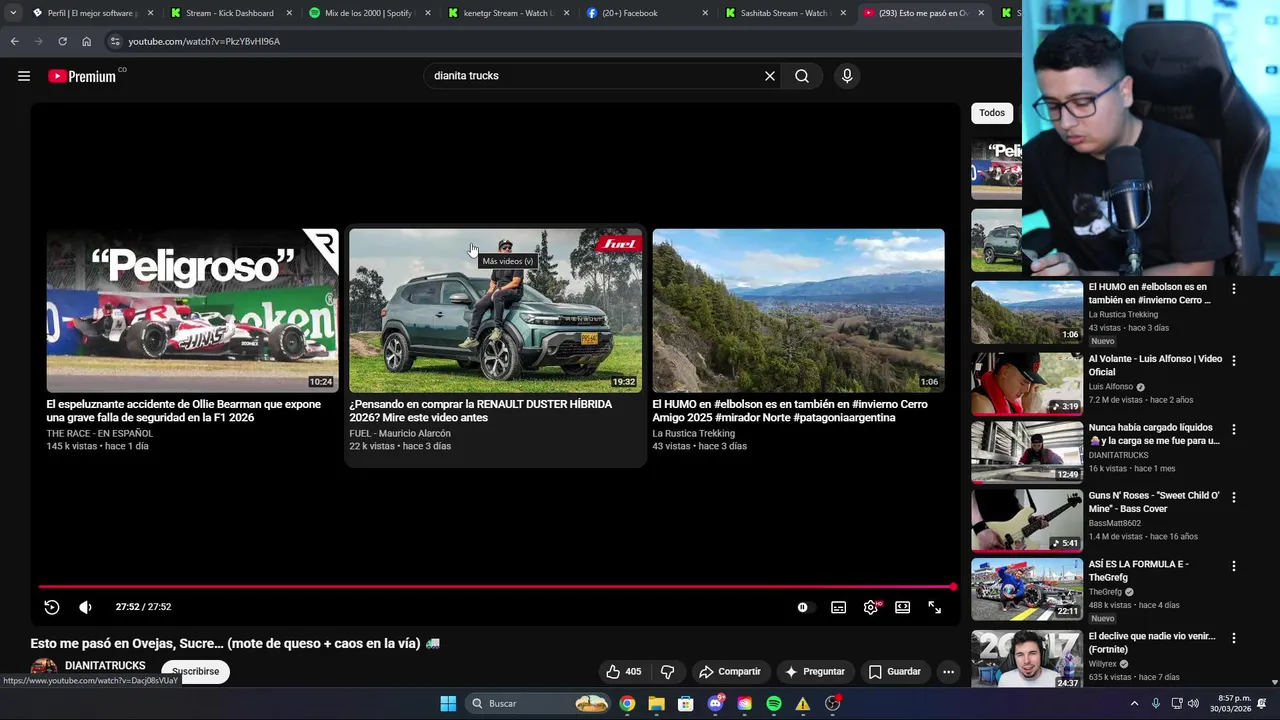Go to the browser home page icon

(87, 41)
